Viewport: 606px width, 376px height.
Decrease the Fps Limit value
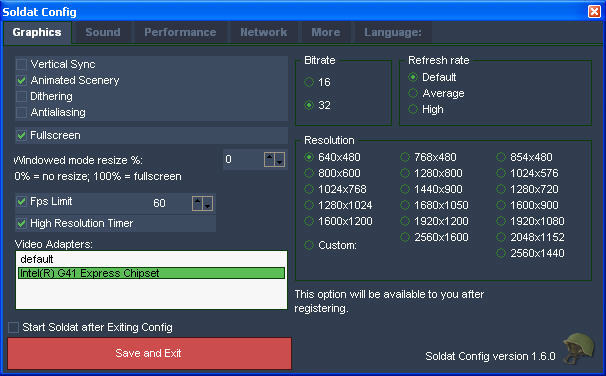click(x=208, y=203)
